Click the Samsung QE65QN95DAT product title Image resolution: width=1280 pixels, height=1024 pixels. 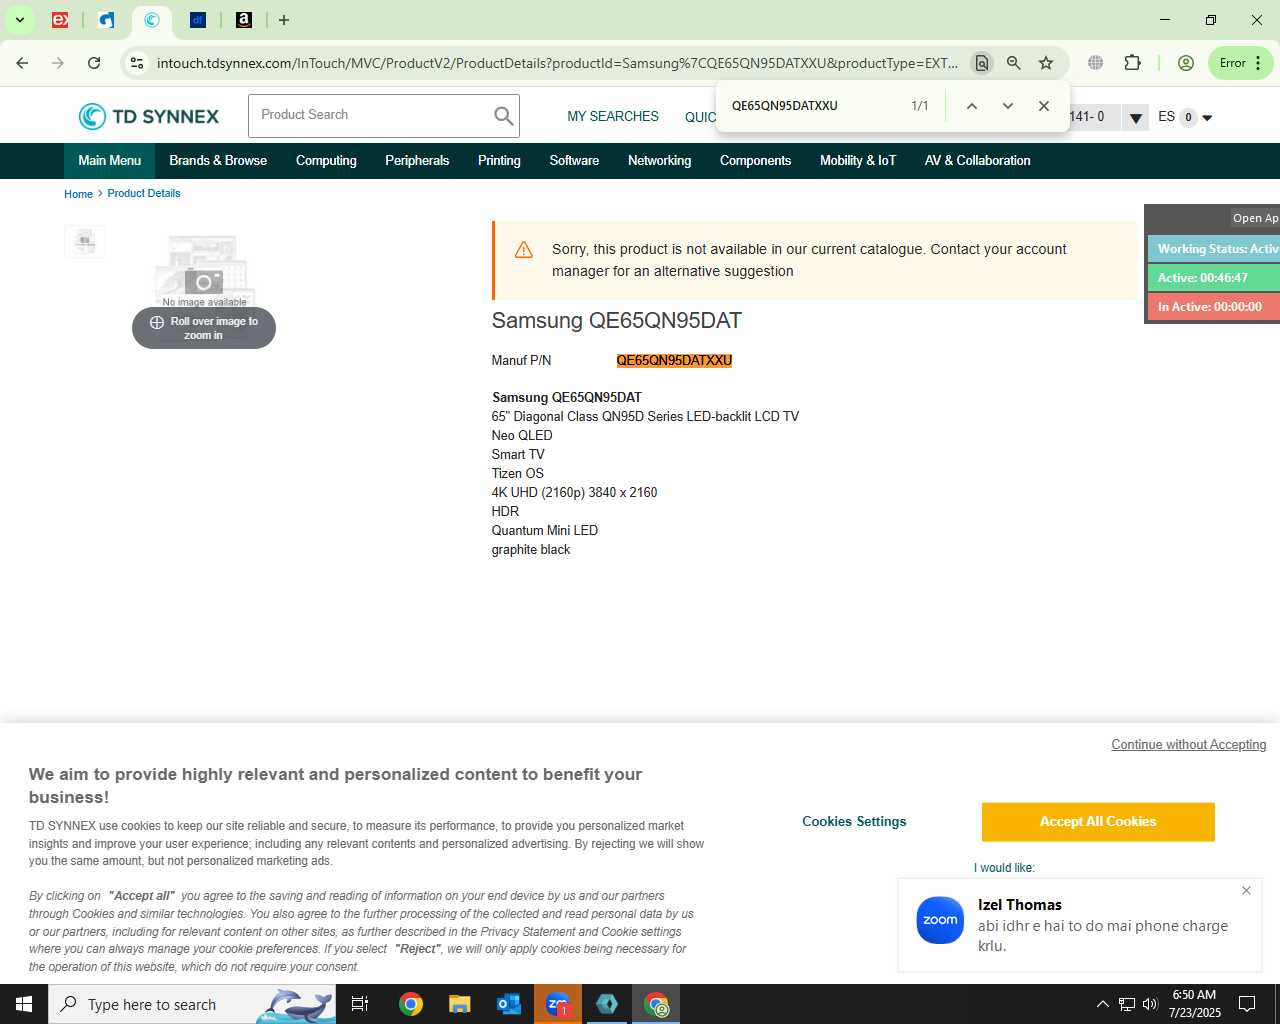click(616, 321)
